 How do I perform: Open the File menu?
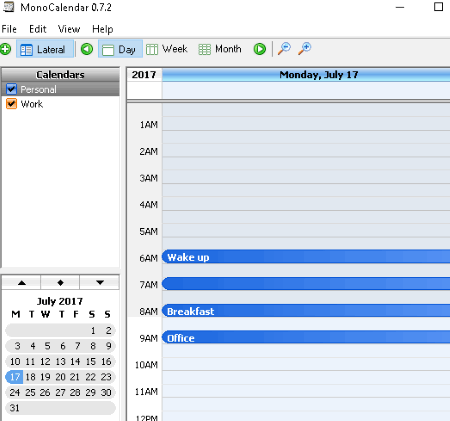(x=9, y=29)
